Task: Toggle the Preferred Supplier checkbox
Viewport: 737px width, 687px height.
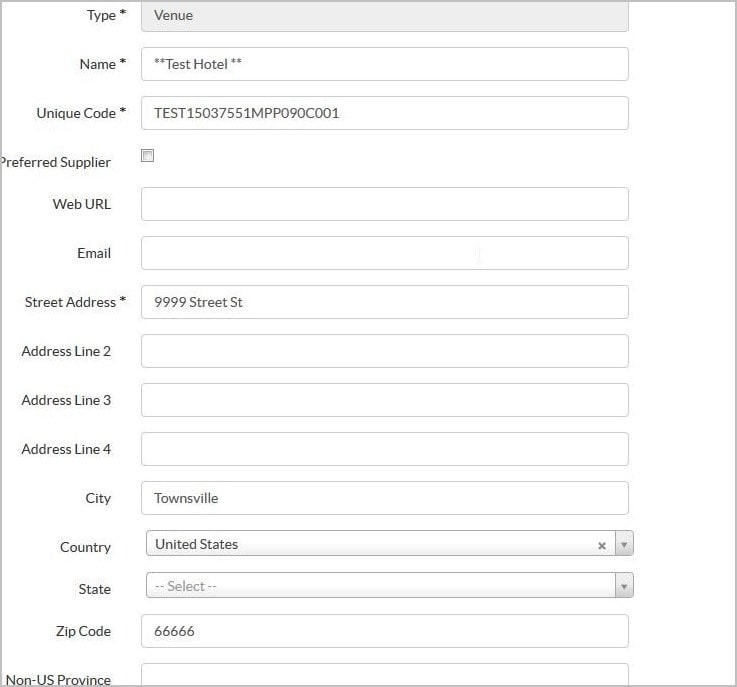Action: (x=147, y=156)
